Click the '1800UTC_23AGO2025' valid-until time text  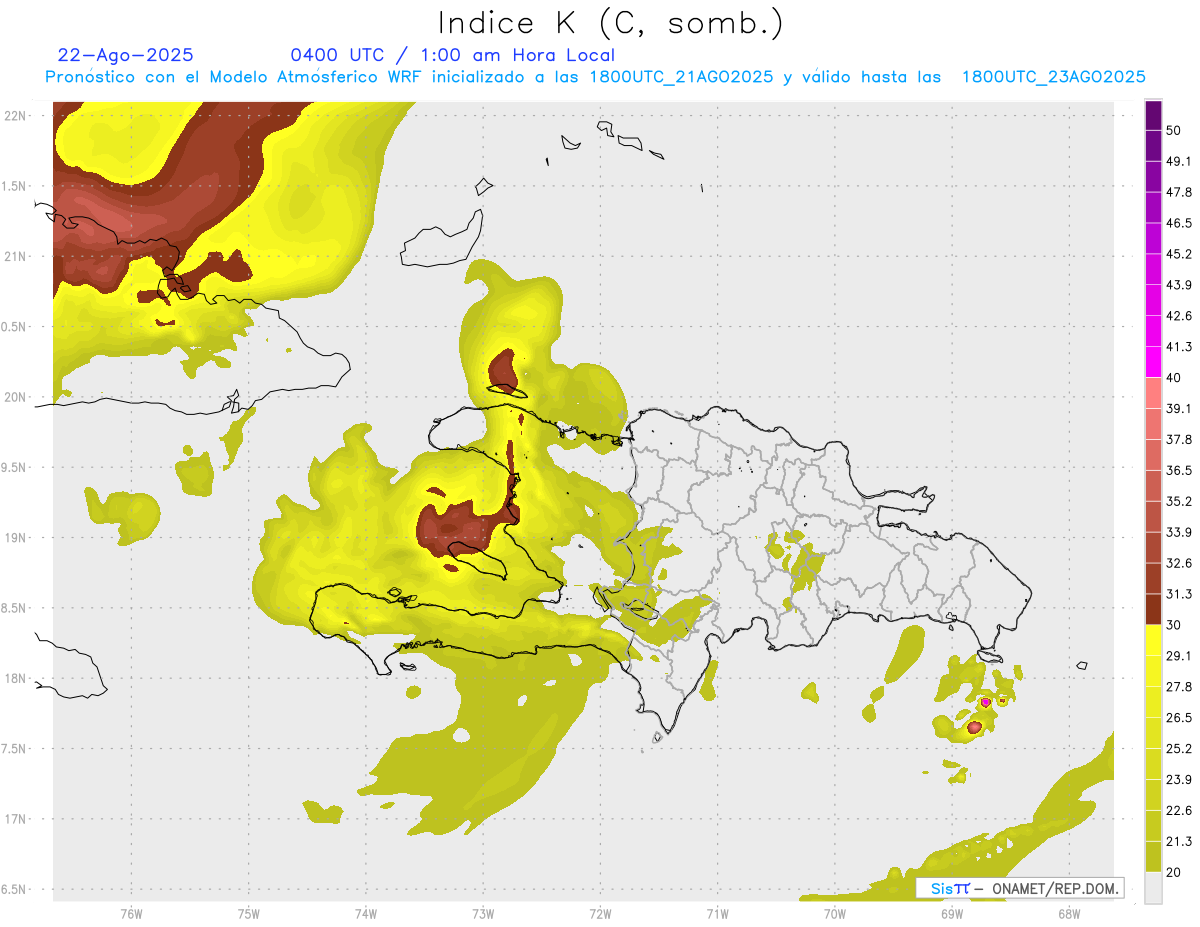click(x=1053, y=77)
